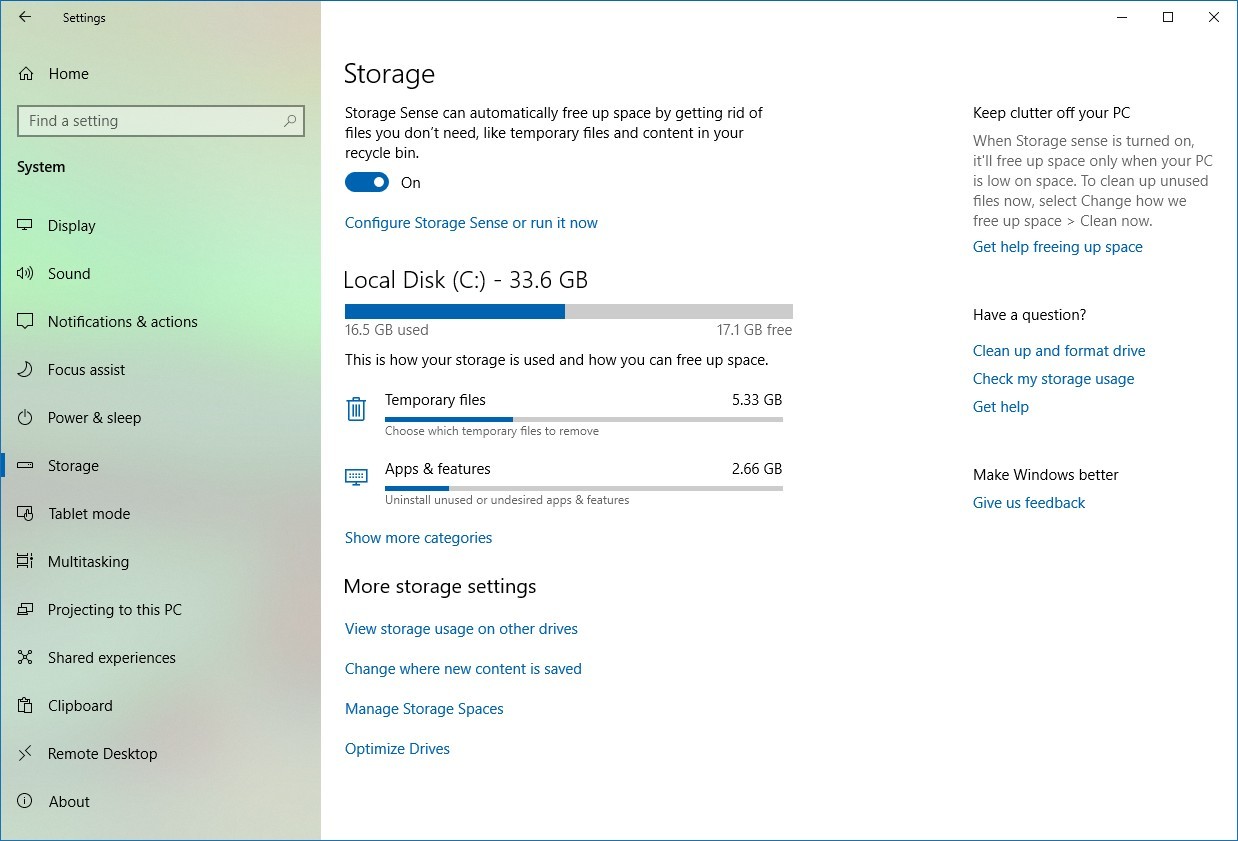Open Configure Storage Sense or run it now
Screen dimensions: 1238x841
point(471,223)
